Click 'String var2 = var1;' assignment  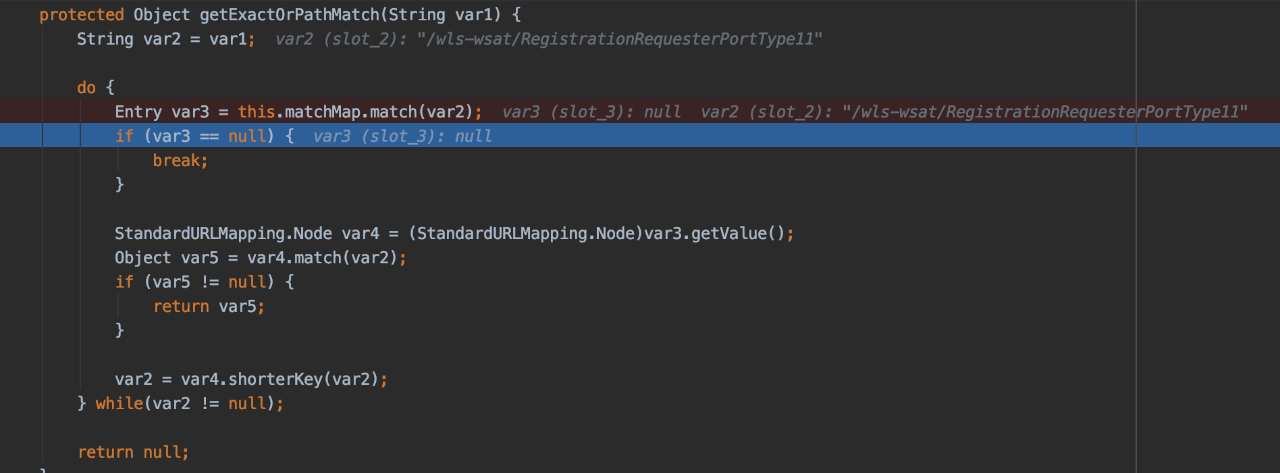[166, 40]
